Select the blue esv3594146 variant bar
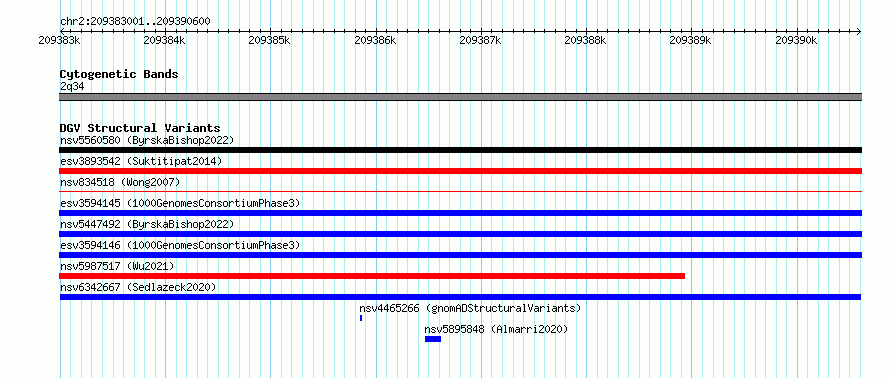This screenshot has height=378, width=890. tap(460, 255)
